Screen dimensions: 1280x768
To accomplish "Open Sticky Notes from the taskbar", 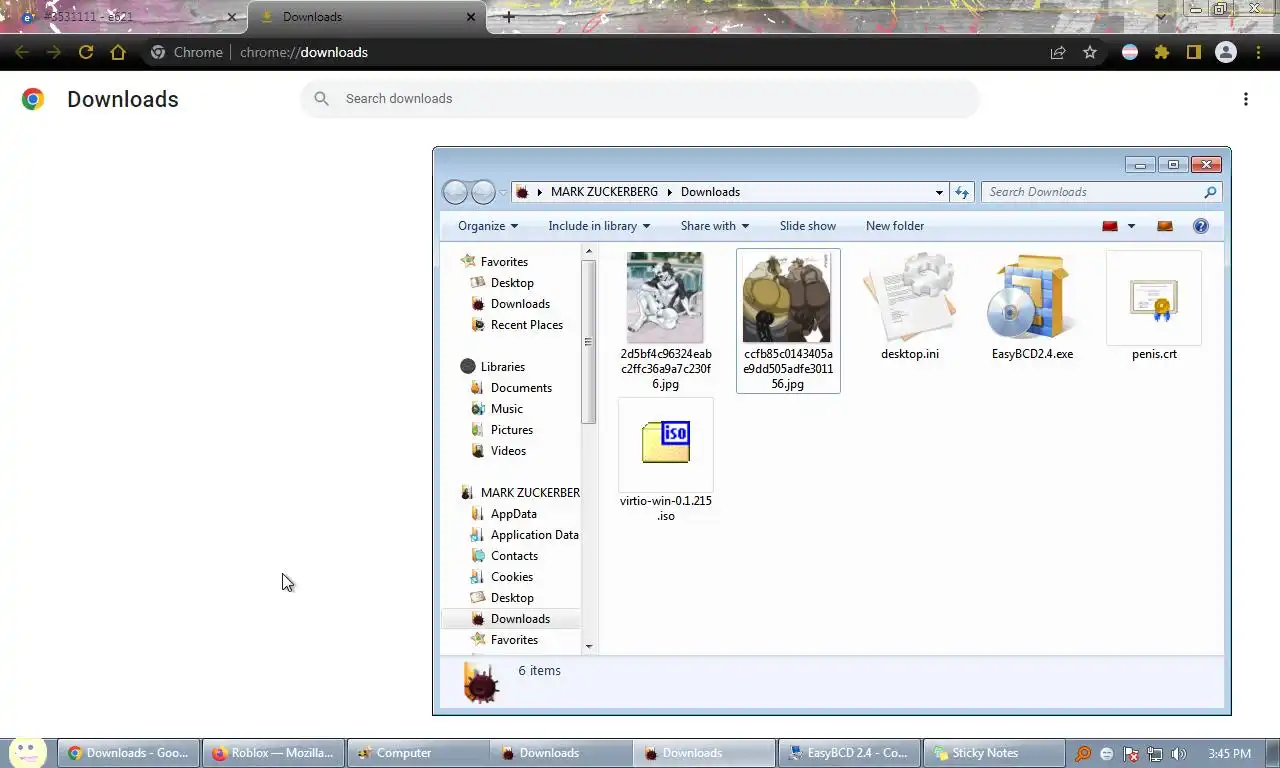I will (992, 753).
